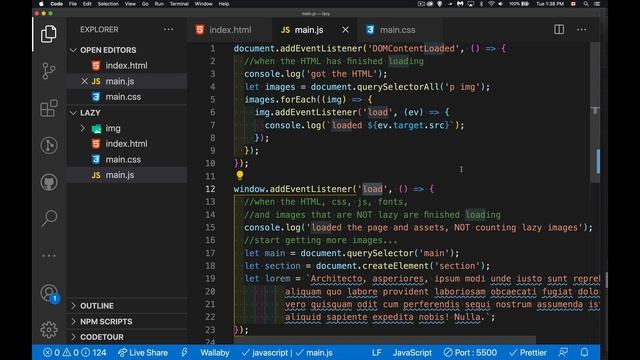Open main.css from Open Editors
This screenshot has height=360, width=640.
click(x=127, y=97)
